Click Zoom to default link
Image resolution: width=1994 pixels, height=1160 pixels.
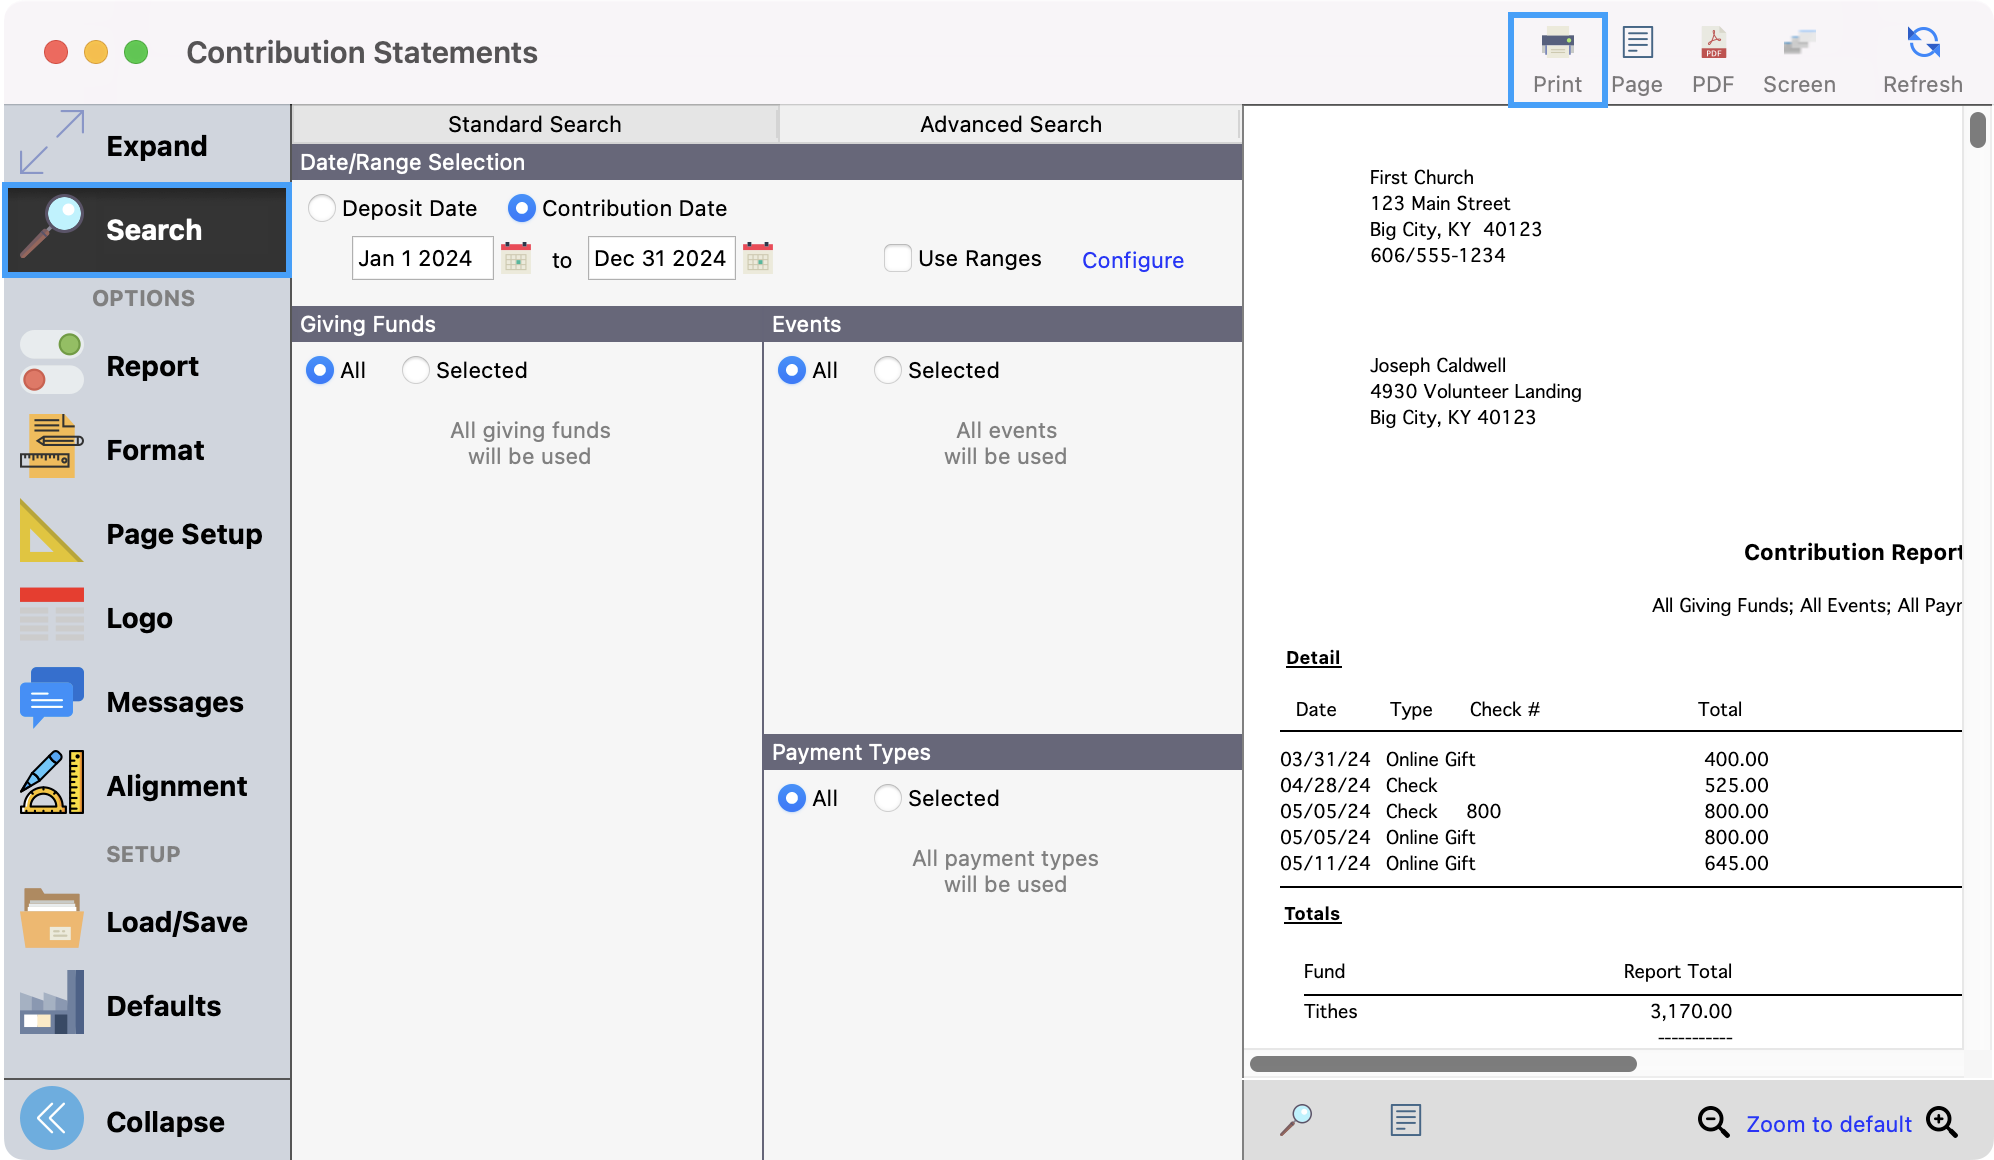click(x=1828, y=1124)
